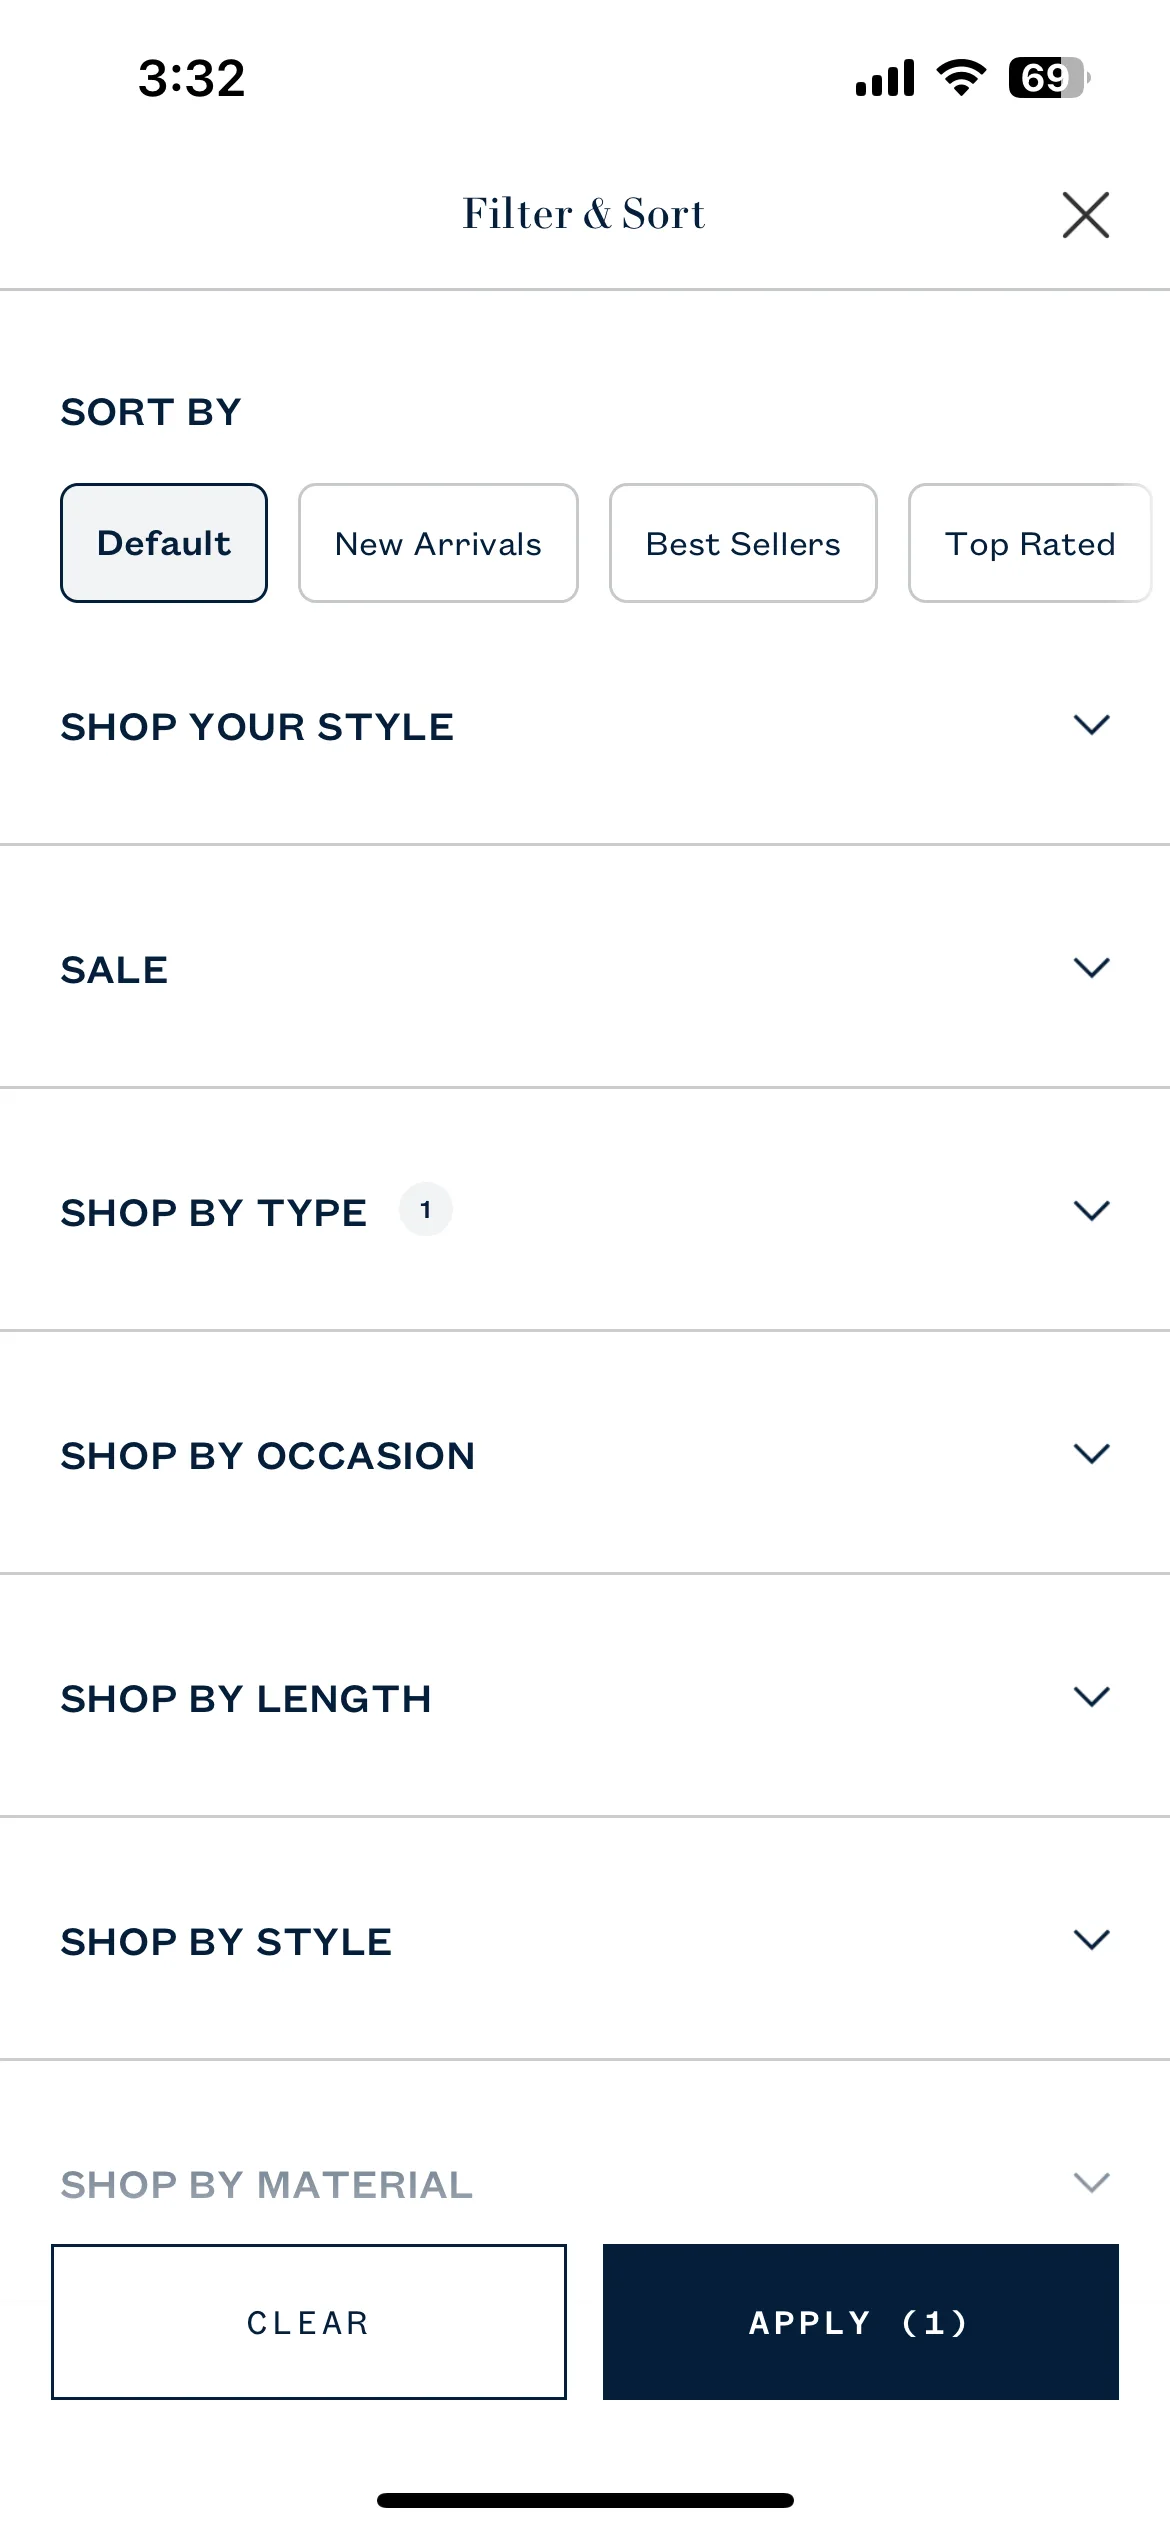Sort by New Arrivals
Image resolution: width=1170 pixels, height=2532 pixels.
438,543
